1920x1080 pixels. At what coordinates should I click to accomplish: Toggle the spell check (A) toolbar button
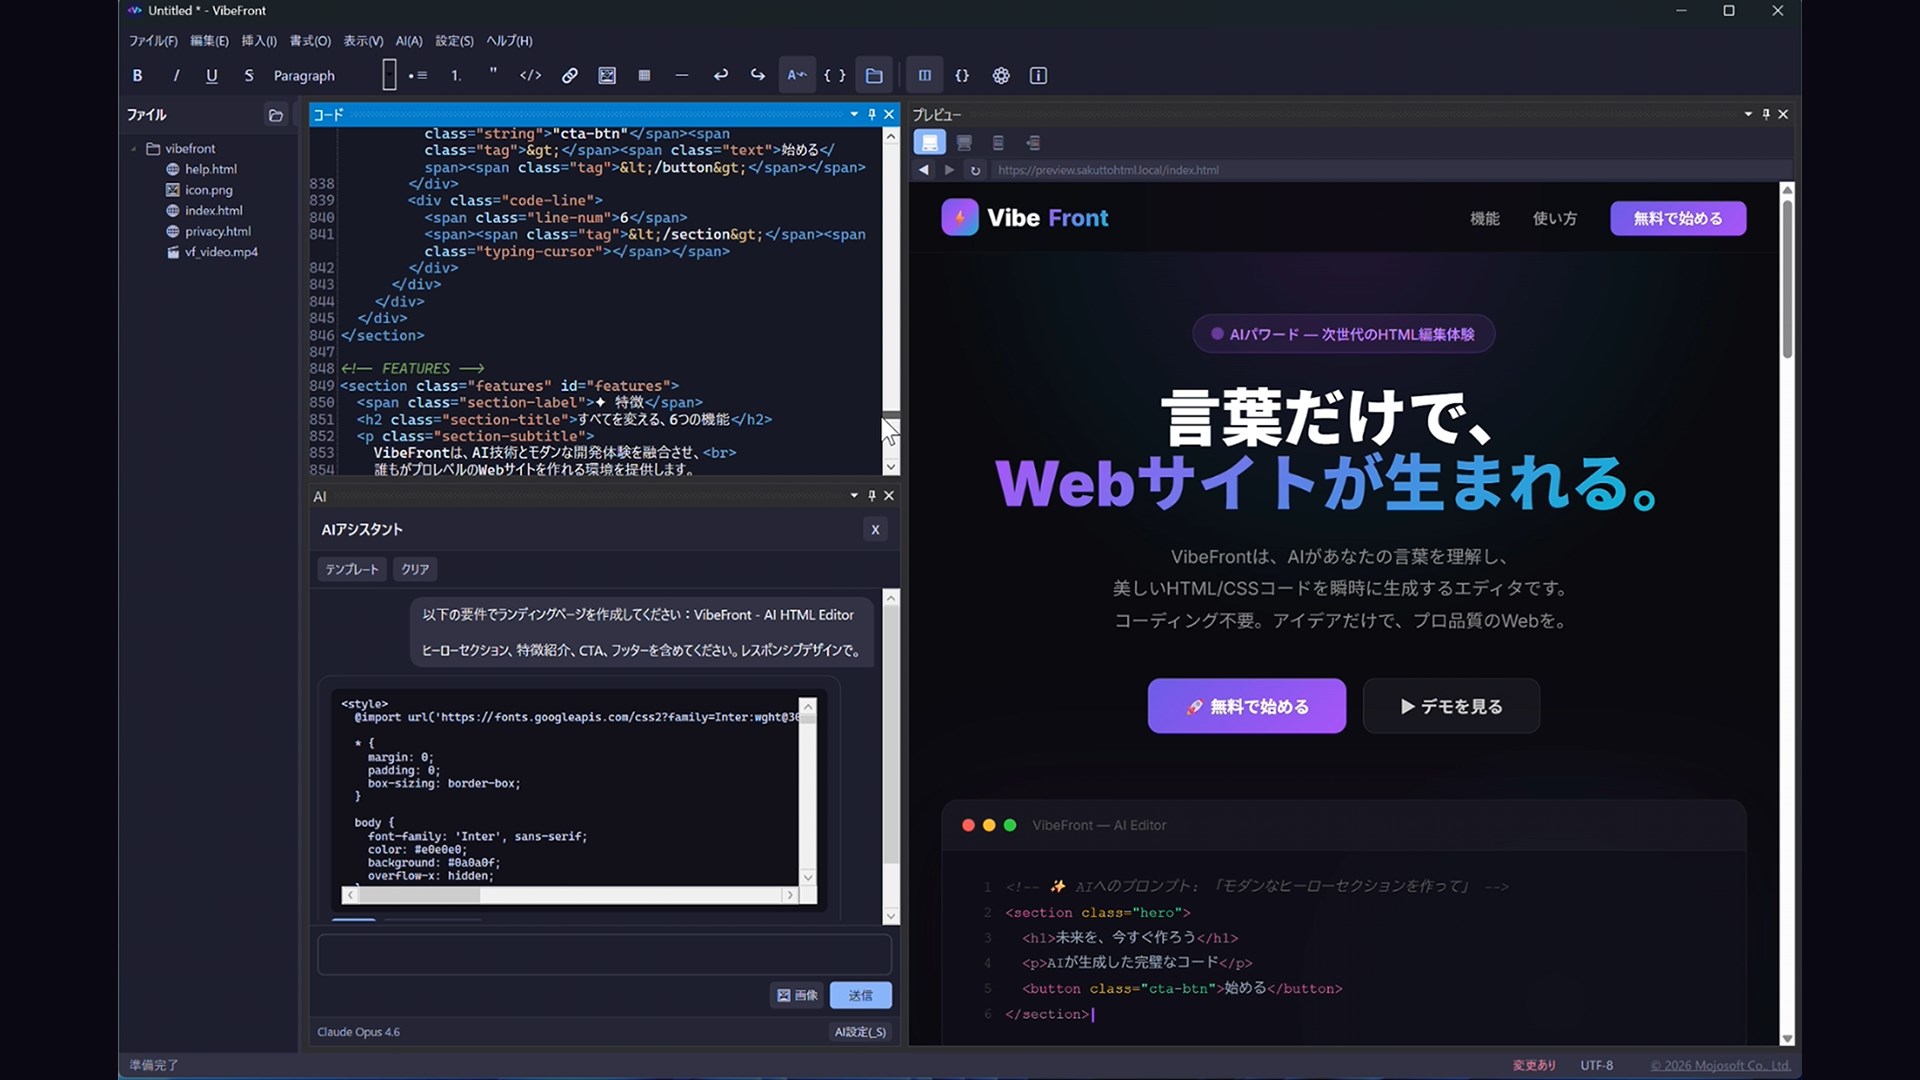797,76
